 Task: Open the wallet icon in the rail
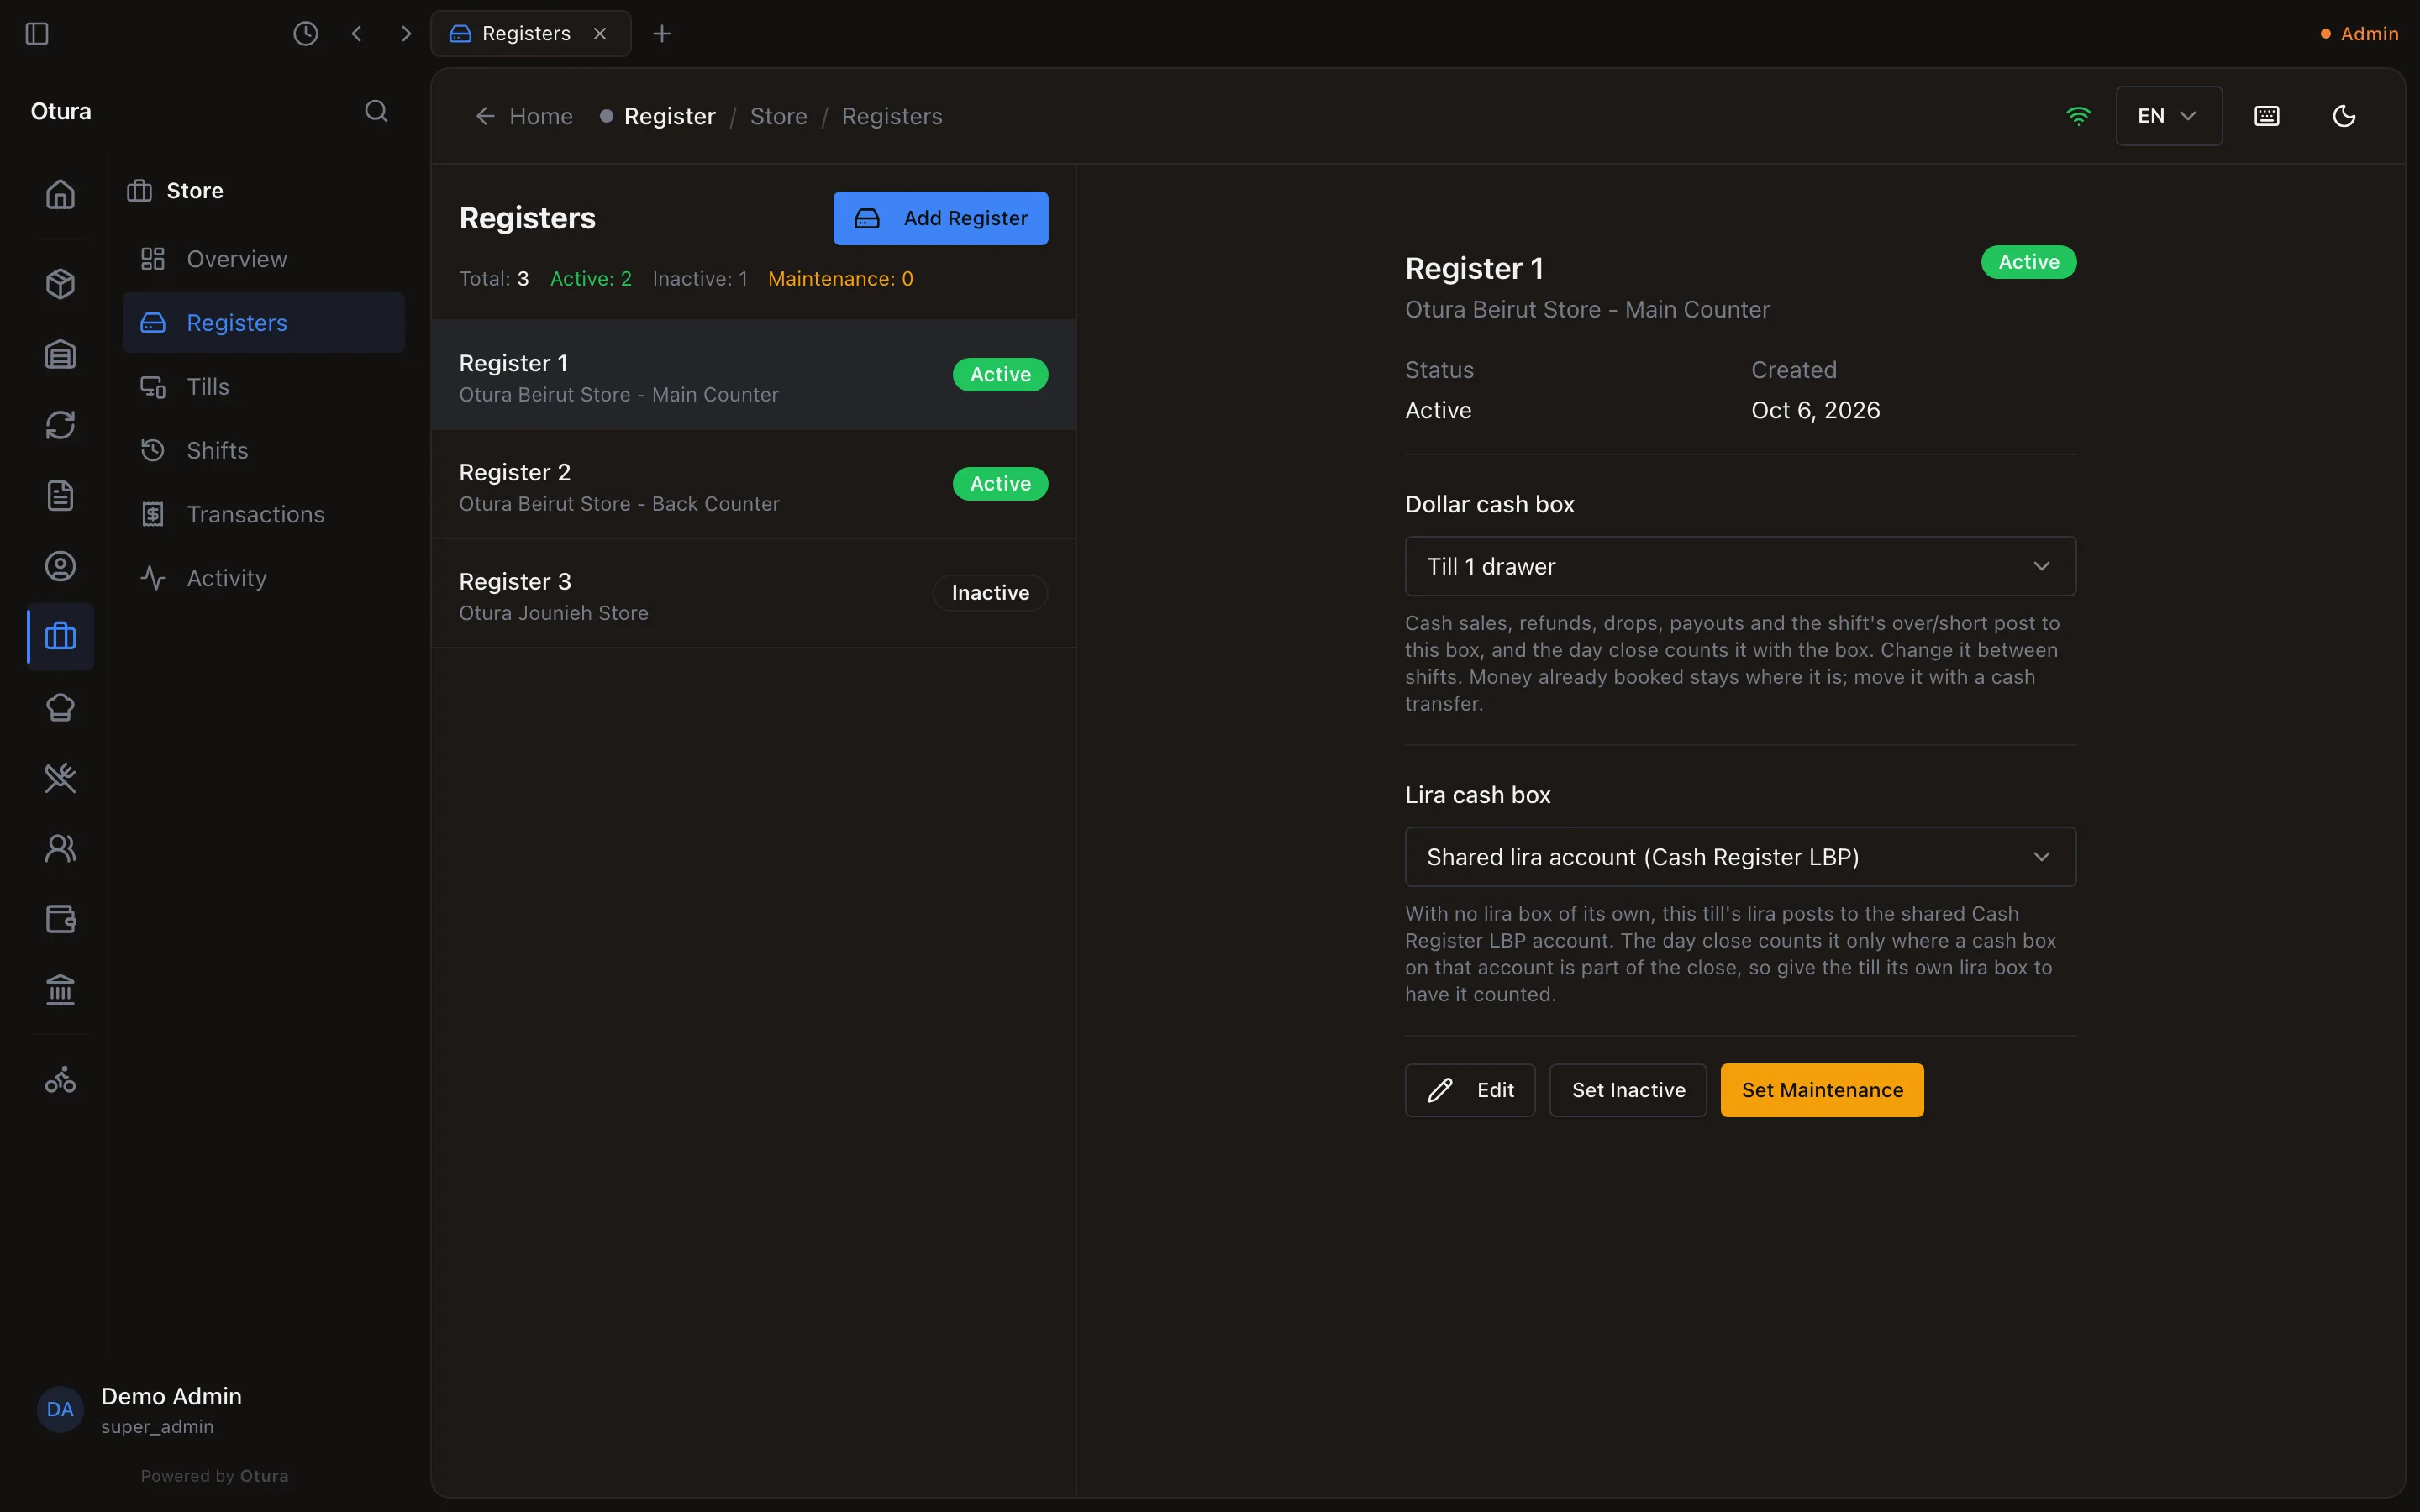point(60,919)
